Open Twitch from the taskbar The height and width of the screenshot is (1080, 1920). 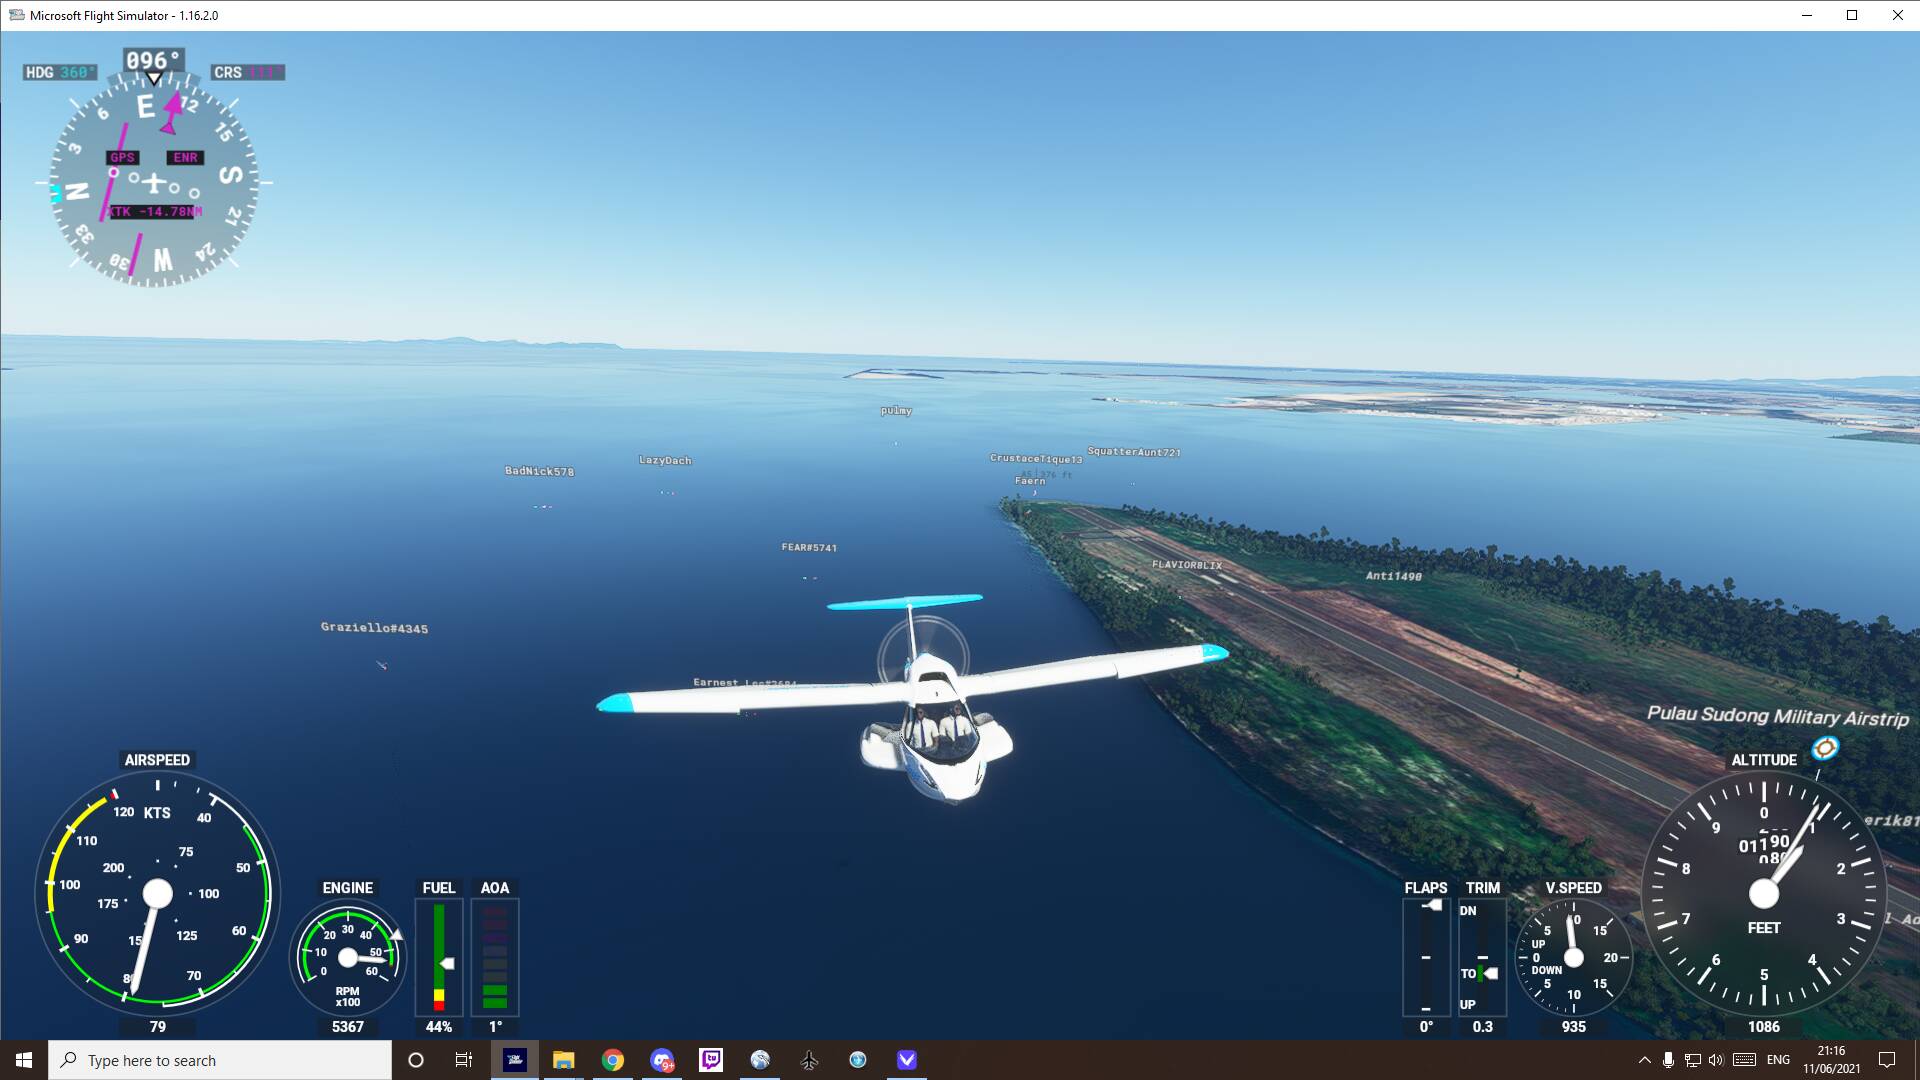[711, 1060]
